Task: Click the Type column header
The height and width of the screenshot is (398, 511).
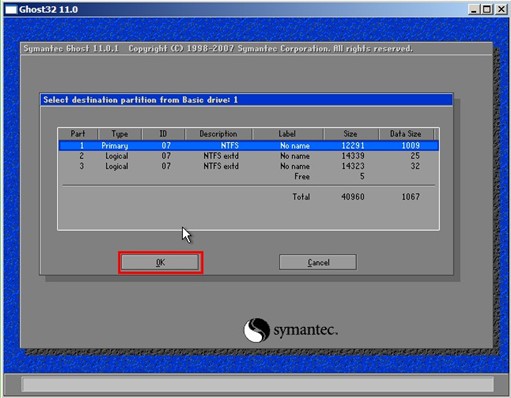Action: pyautogui.click(x=120, y=134)
